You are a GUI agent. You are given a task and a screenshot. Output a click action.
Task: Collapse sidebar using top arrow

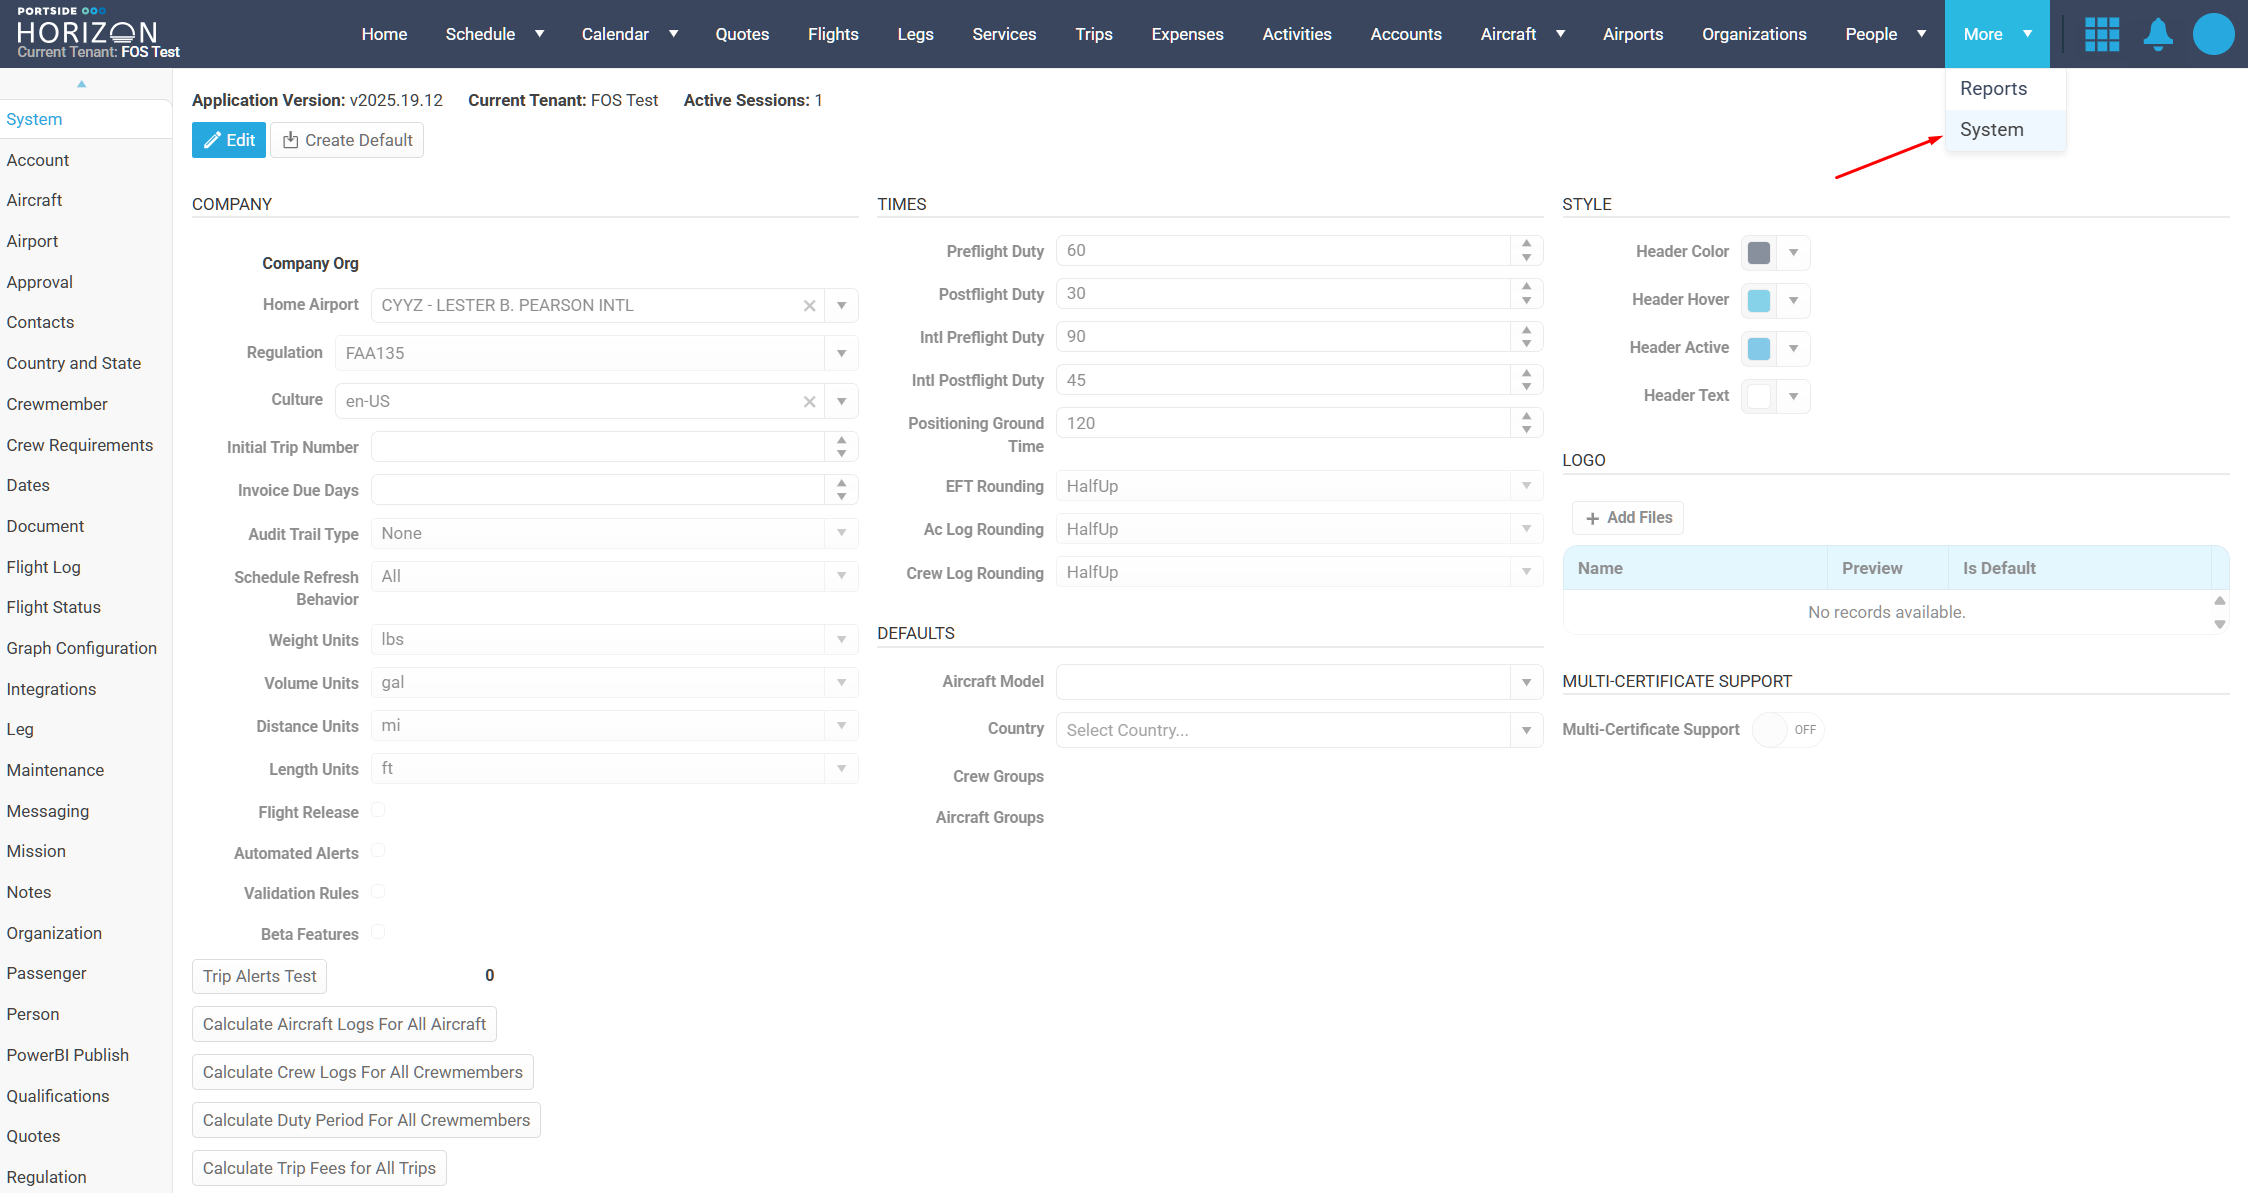click(82, 84)
